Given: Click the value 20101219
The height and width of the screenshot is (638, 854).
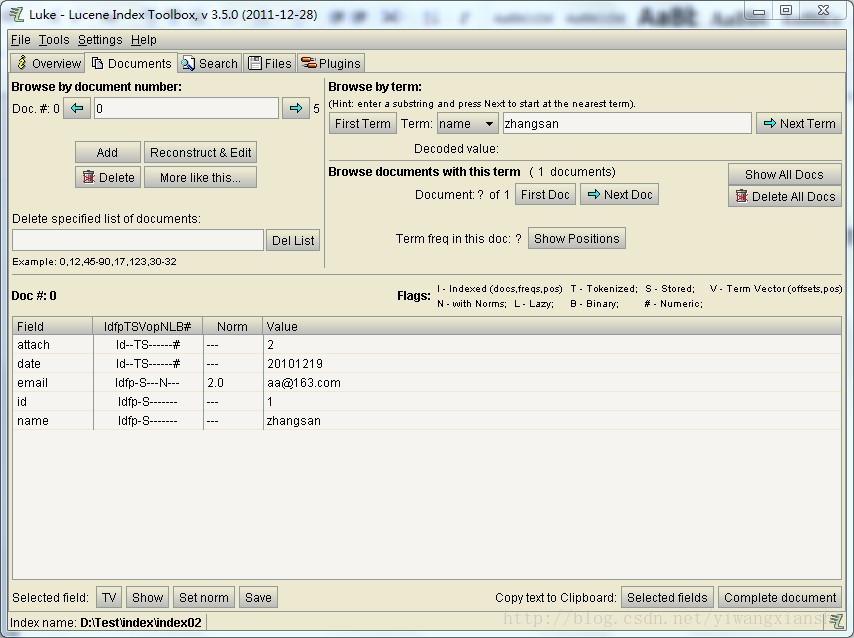Looking at the screenshot, I should (295, 363).
